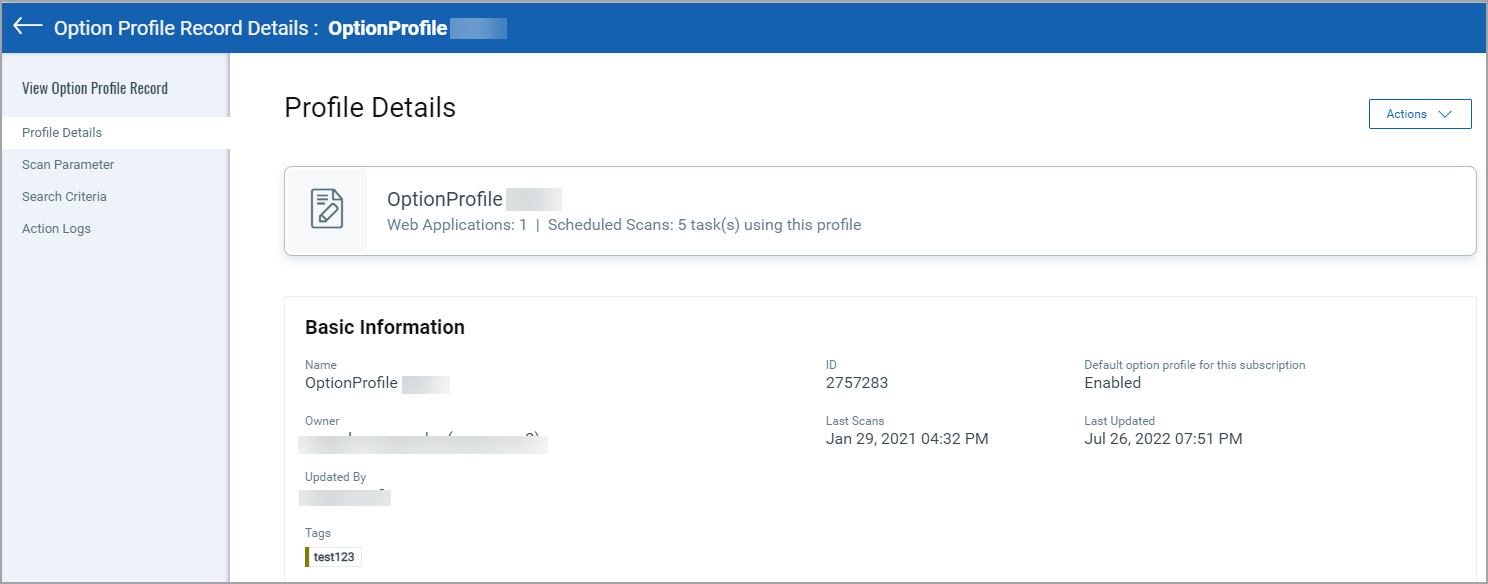Collapse the Basic Information panel
This screenshot has height=584, width=1488.
pyautogui.click(x=385, y=327)
